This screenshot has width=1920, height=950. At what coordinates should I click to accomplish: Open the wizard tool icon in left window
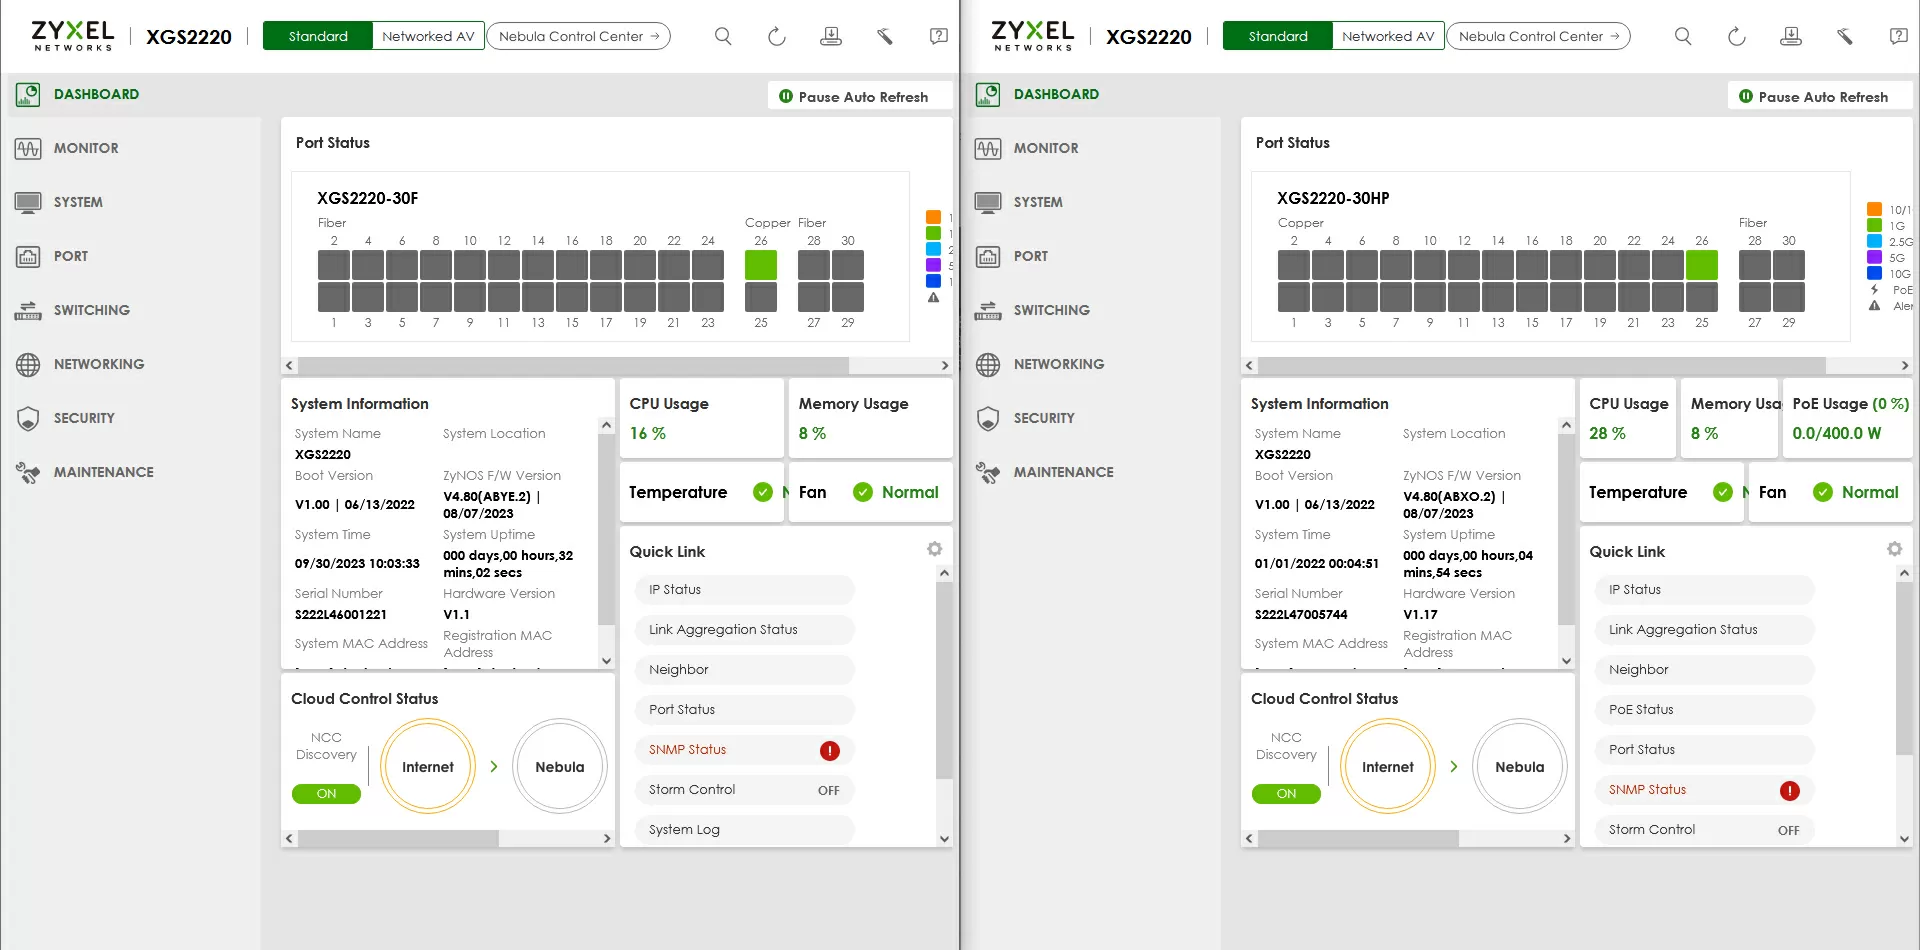tap(885, 36)
